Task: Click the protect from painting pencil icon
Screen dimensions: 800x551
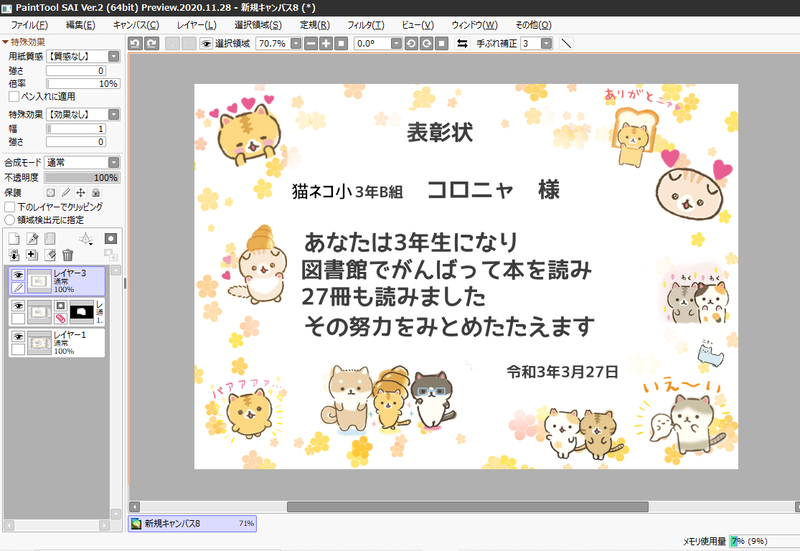Action: click(65, 192)
